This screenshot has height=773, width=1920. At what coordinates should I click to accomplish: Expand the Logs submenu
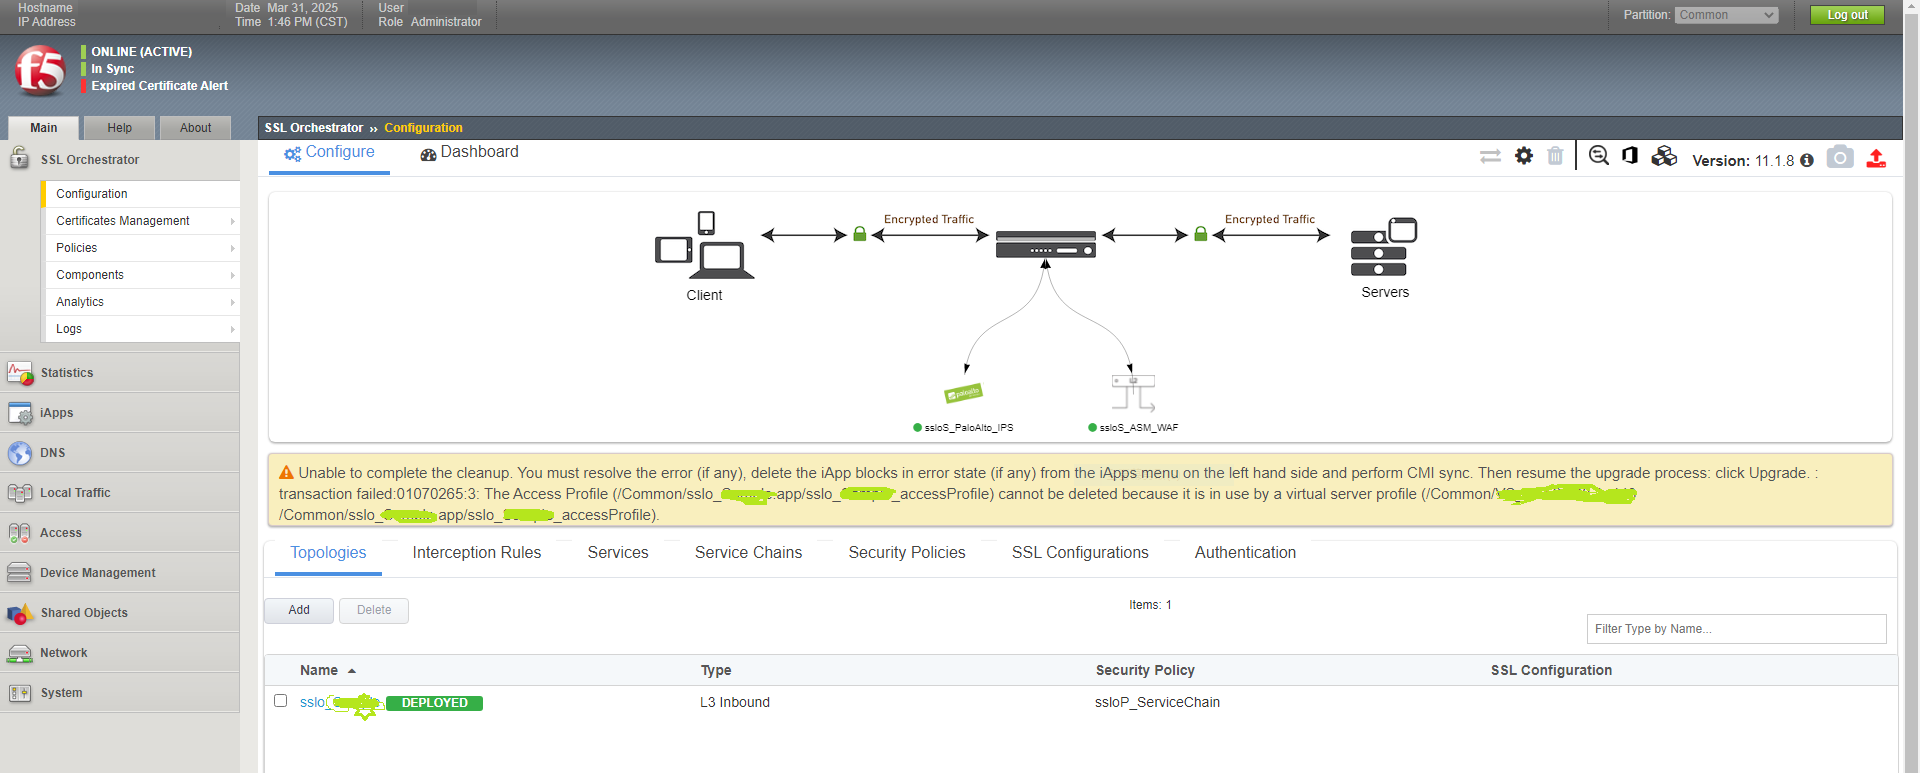[x=141, y=329]
